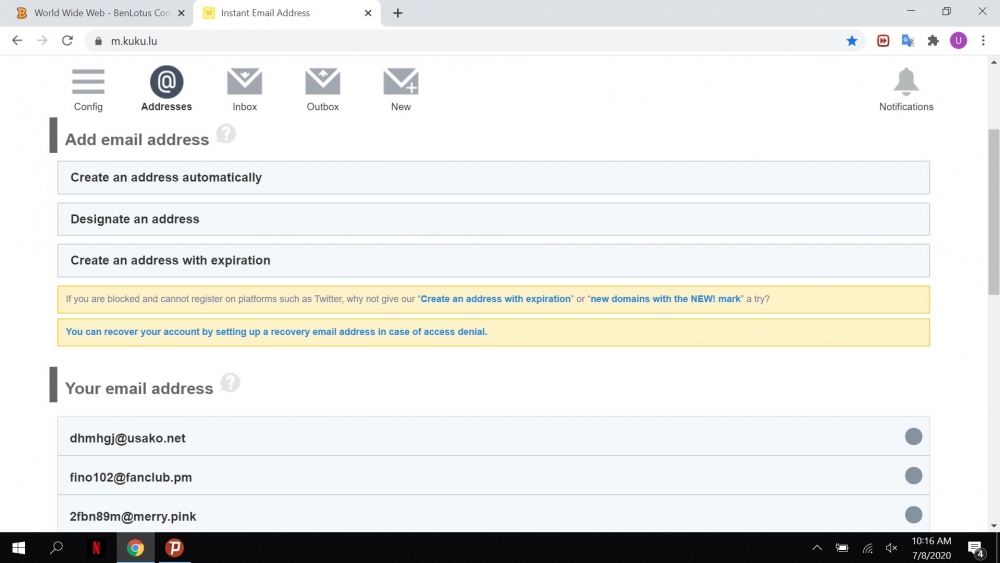Follow the recover your account link
This screenshot has height=563, width=1000.
point(276,332)
